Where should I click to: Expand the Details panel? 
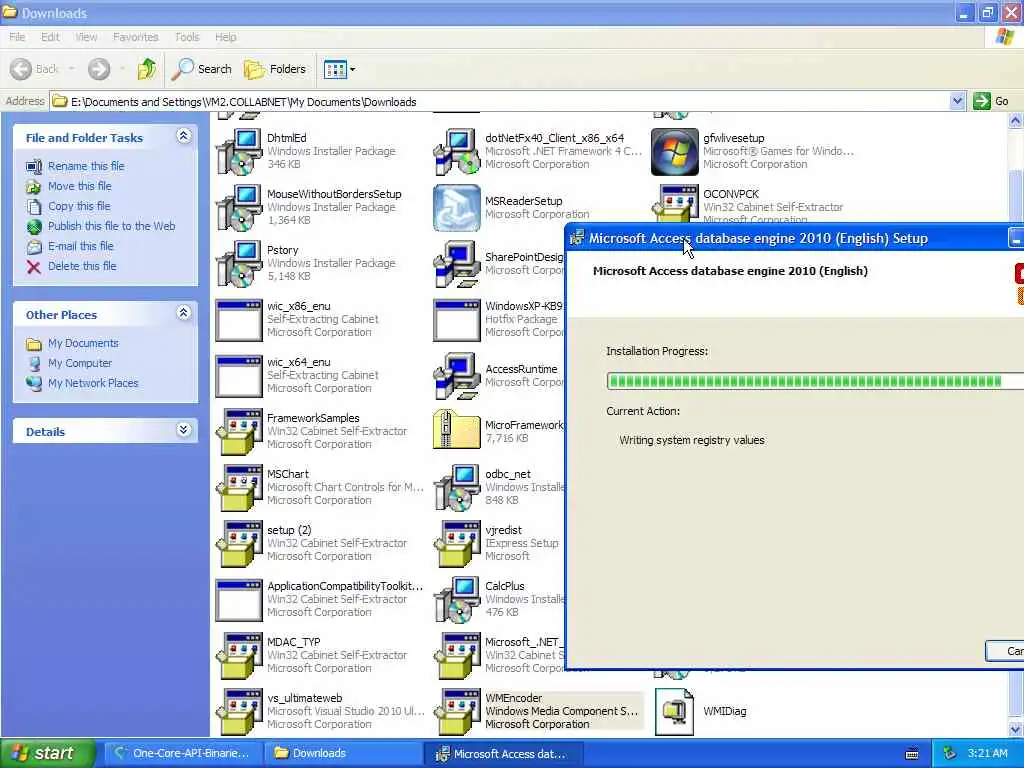click(184, 430)
